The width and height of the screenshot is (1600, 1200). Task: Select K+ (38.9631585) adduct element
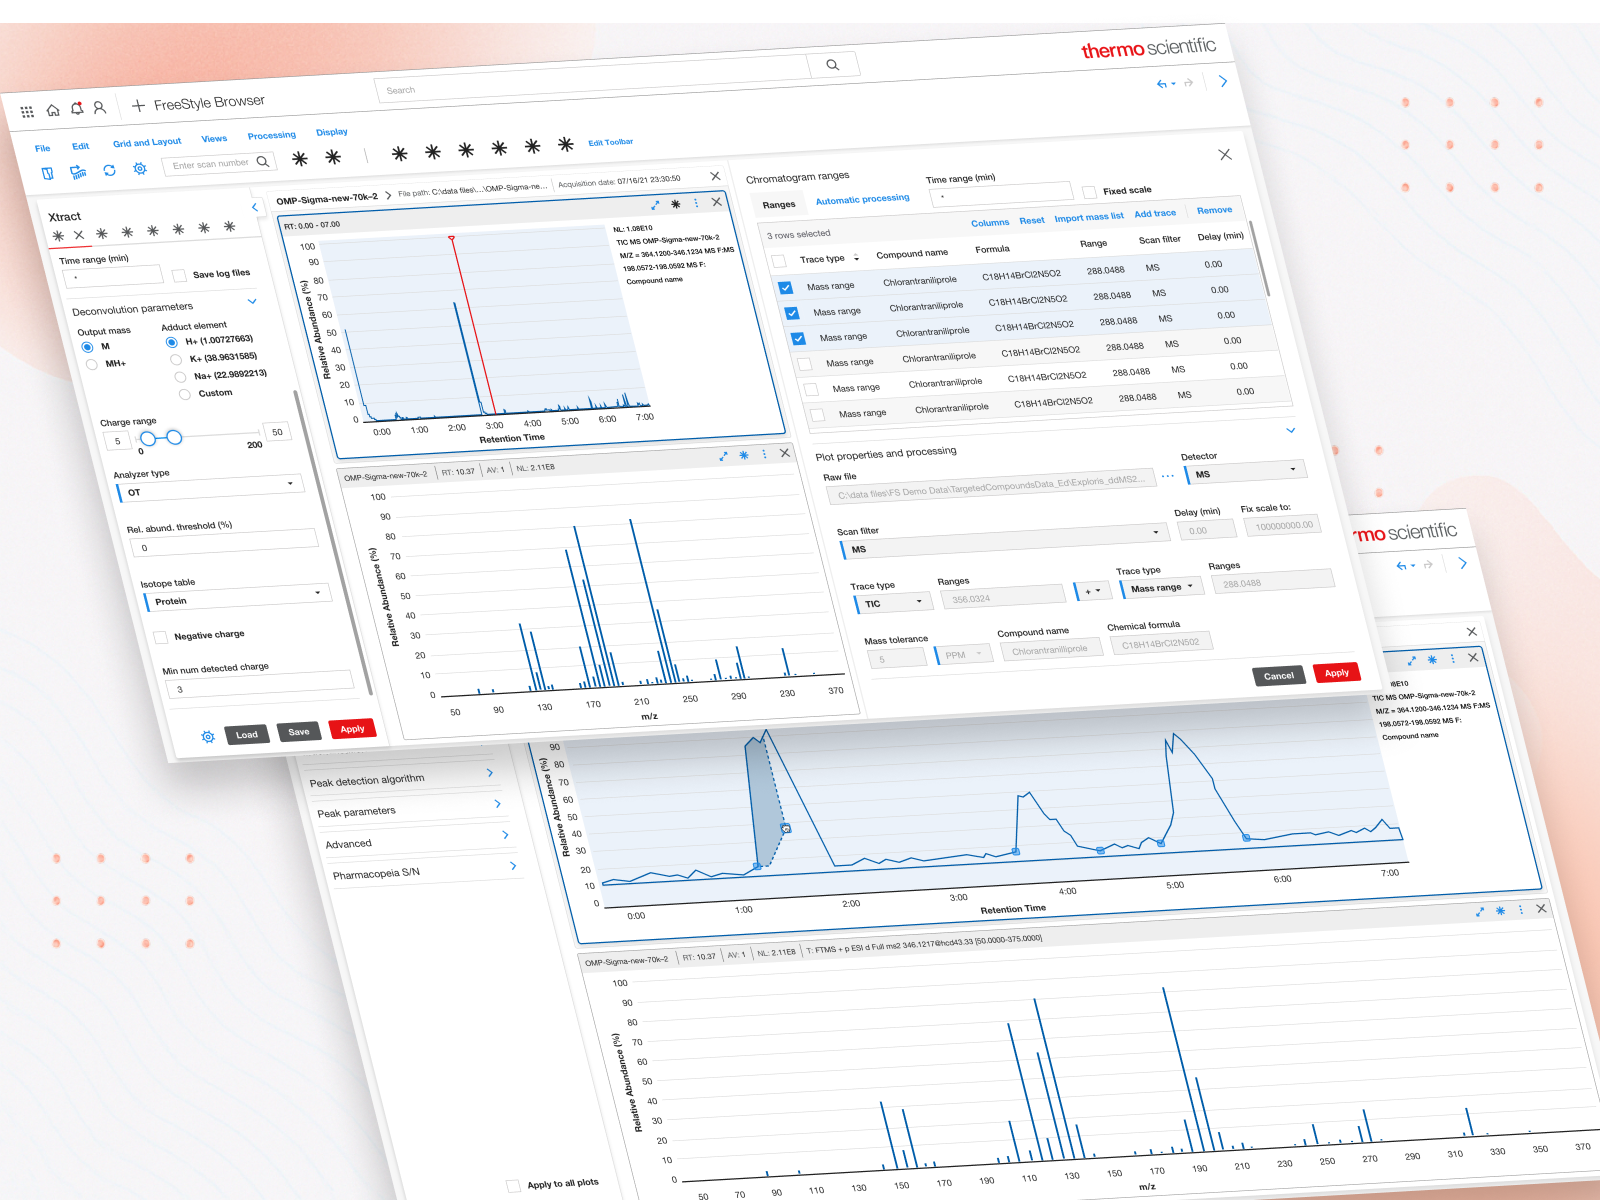click(176, 359)
